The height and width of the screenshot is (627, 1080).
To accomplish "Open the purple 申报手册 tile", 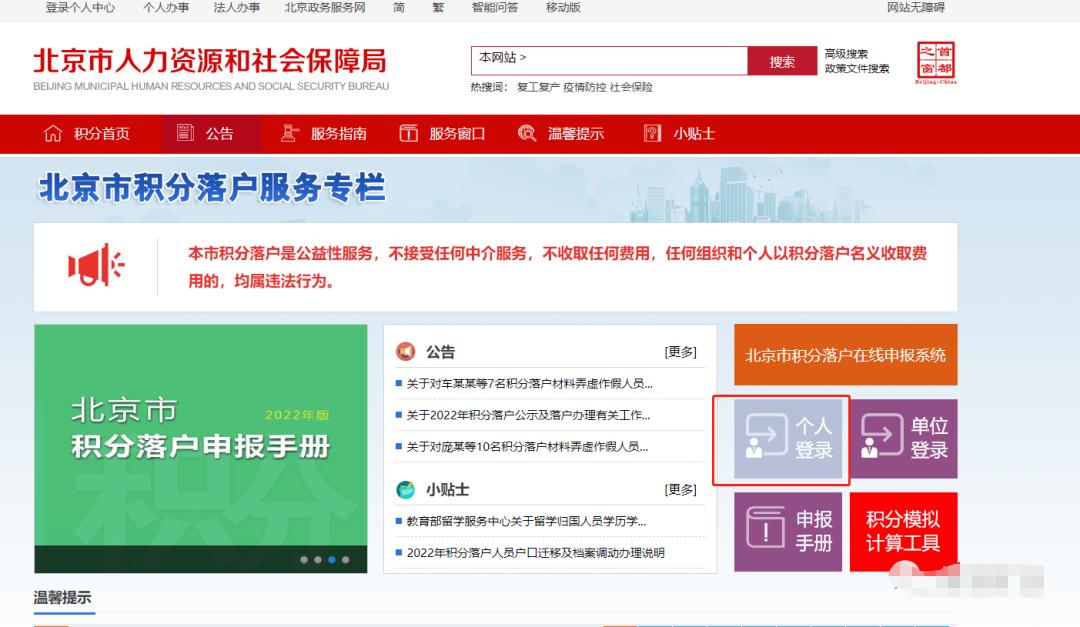I will pyautogui.click(x=788, y=531).
